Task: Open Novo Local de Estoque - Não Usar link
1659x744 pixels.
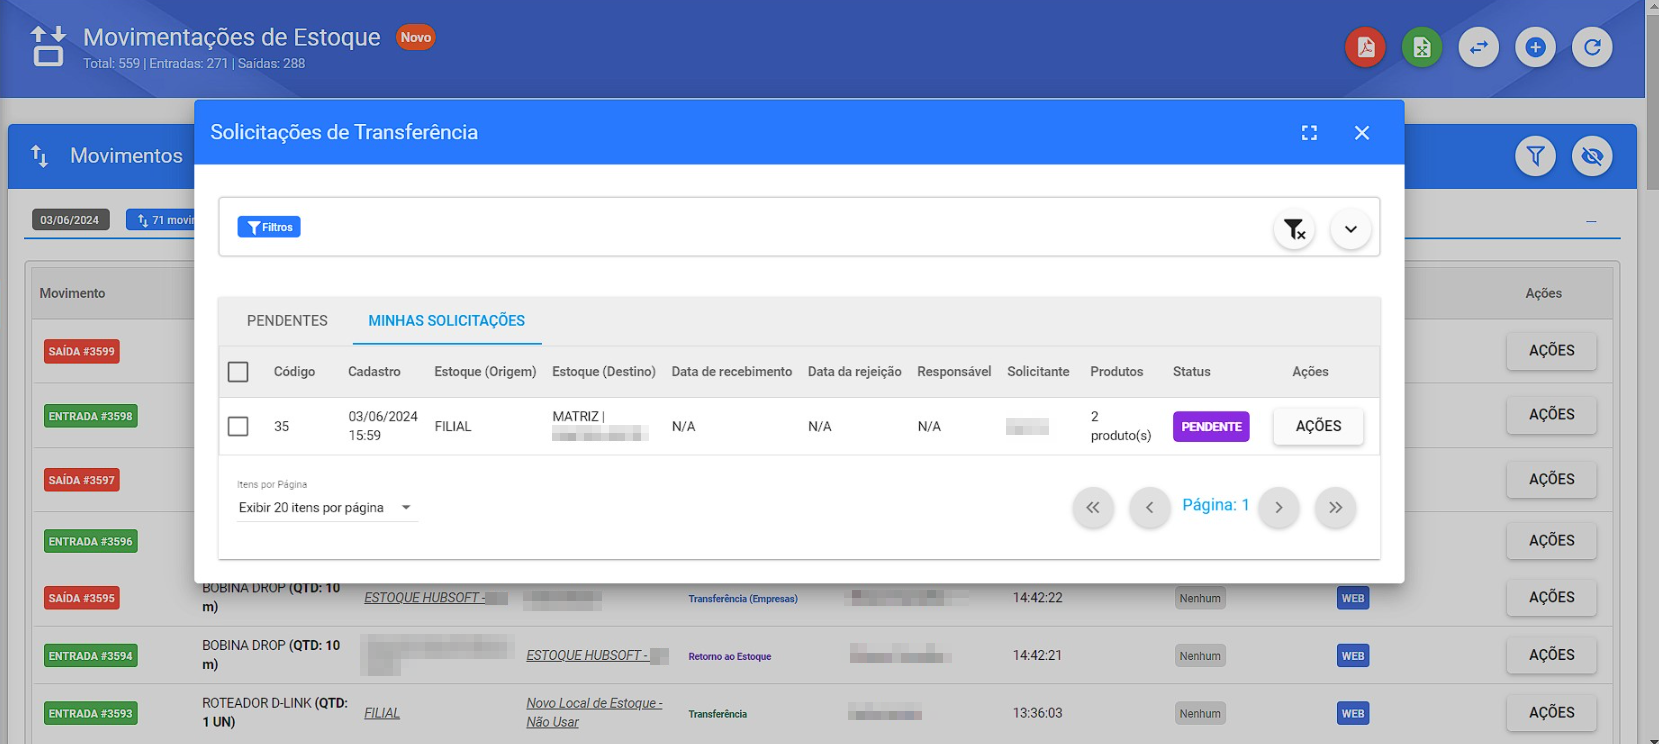Action: point(594,713)
